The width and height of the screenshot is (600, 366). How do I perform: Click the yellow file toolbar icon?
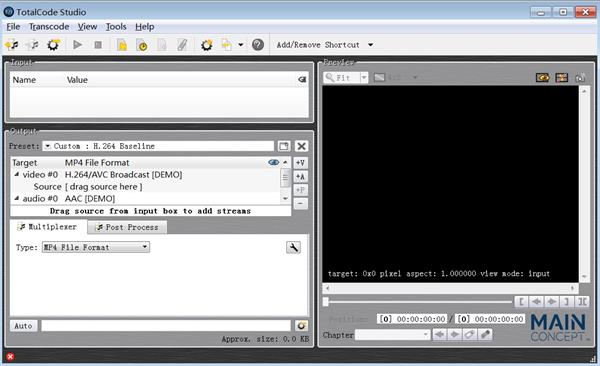point(122,45)
